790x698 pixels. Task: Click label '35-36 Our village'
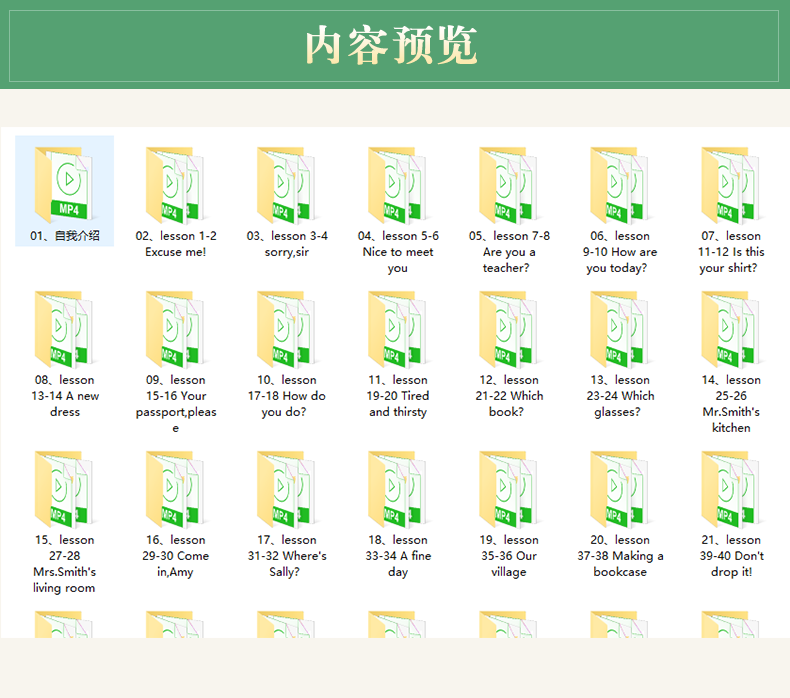(x=509, y=556)
